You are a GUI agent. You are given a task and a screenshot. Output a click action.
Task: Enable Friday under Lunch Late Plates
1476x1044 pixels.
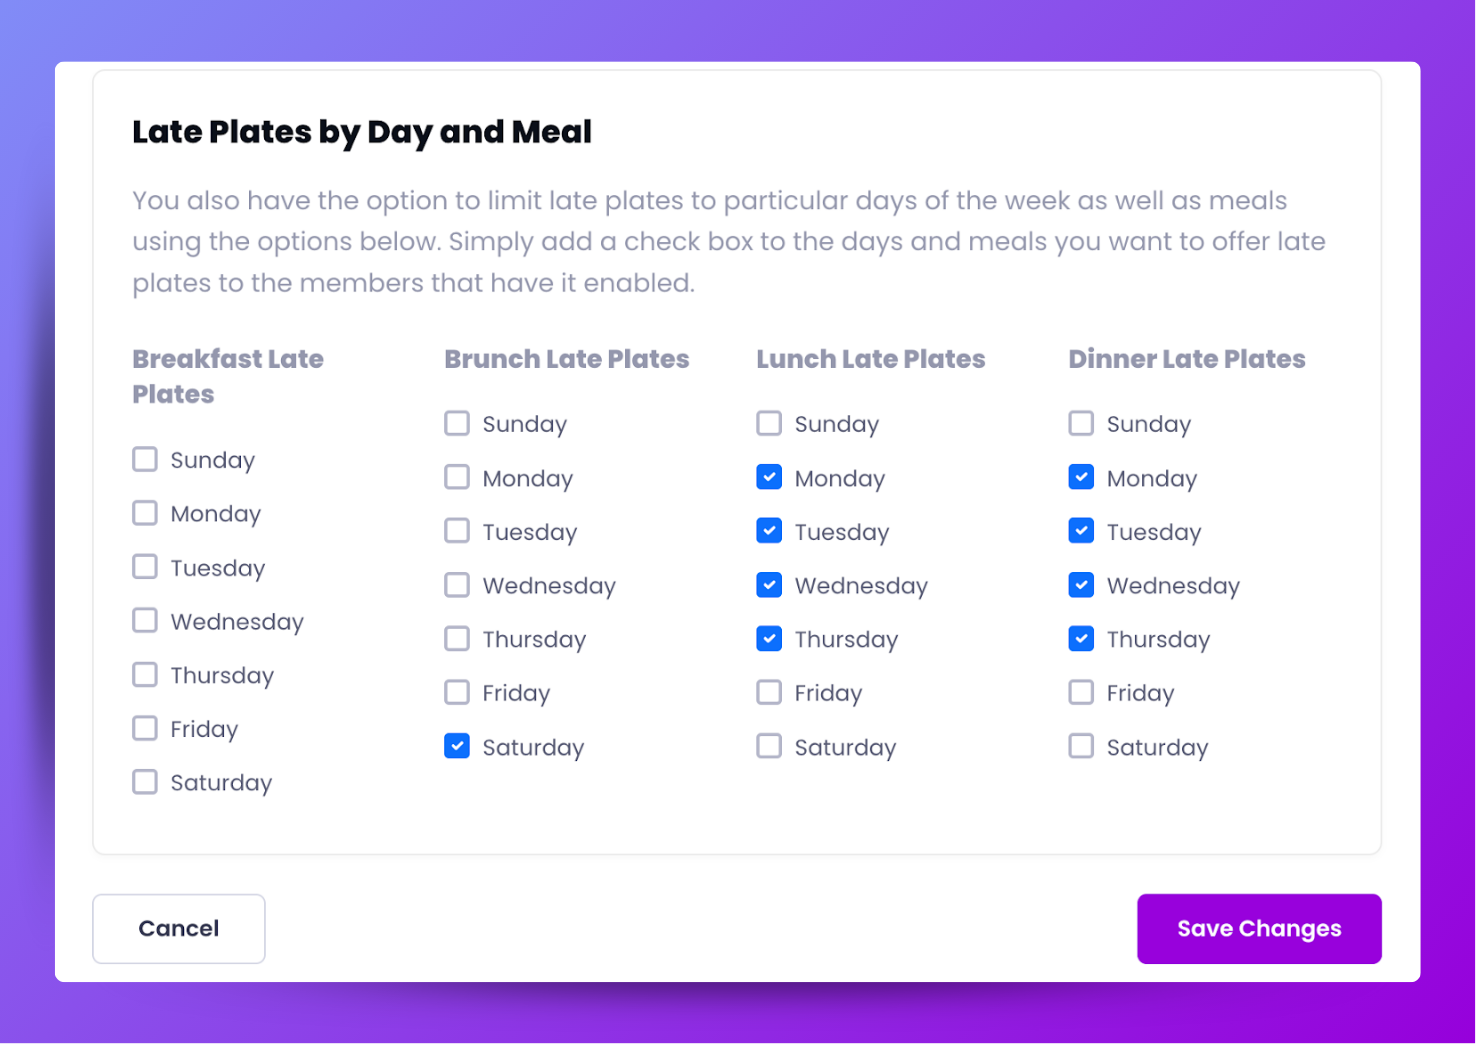tap(769, 692)
